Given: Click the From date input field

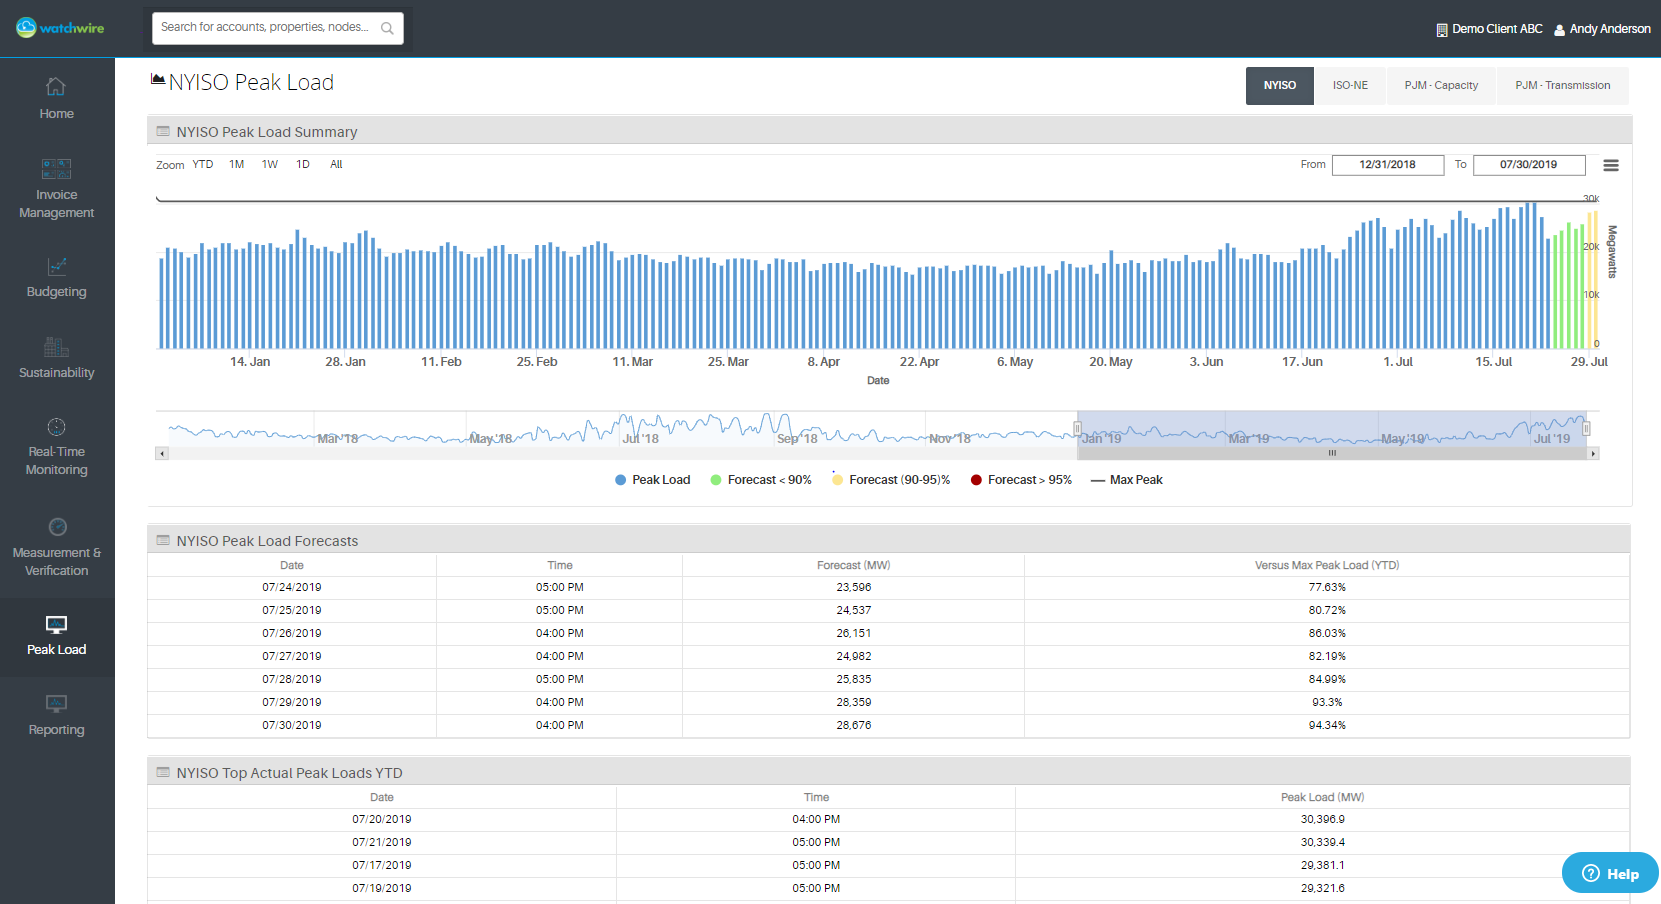Looking at the screenshot, I should [x=1387, y=165].
